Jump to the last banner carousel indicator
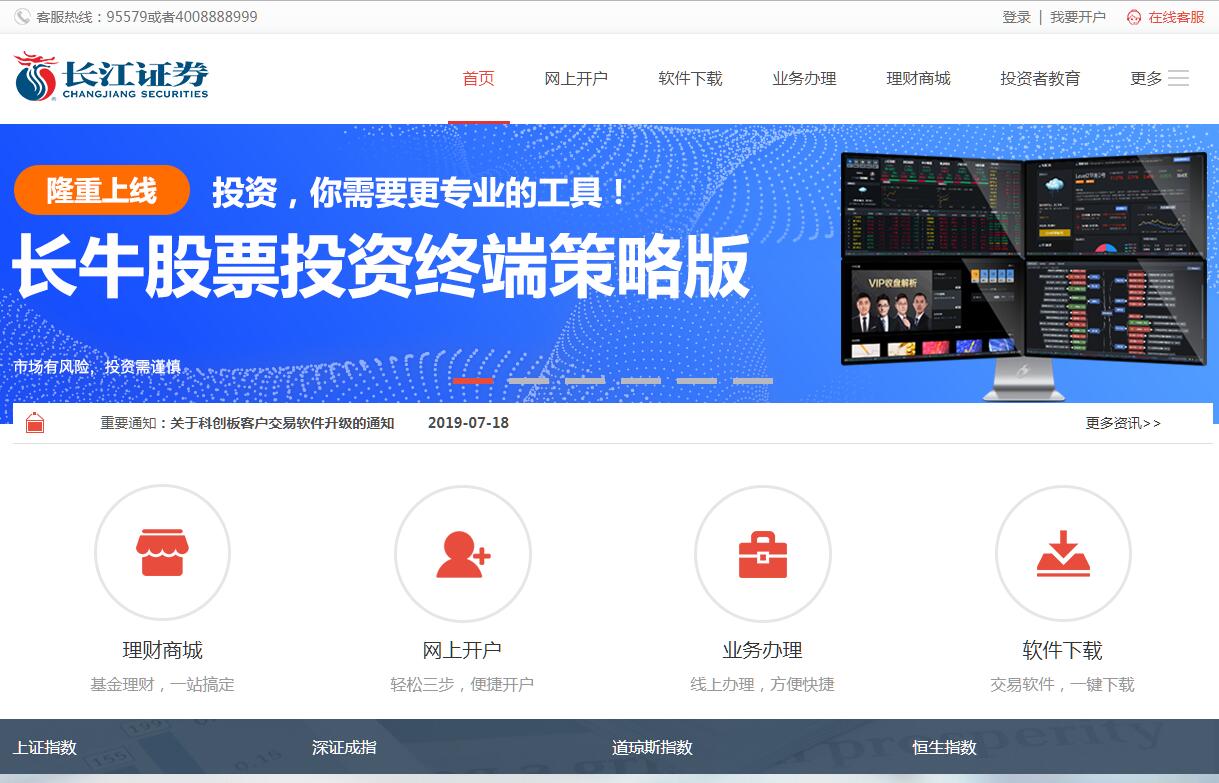 pos(752,381)
